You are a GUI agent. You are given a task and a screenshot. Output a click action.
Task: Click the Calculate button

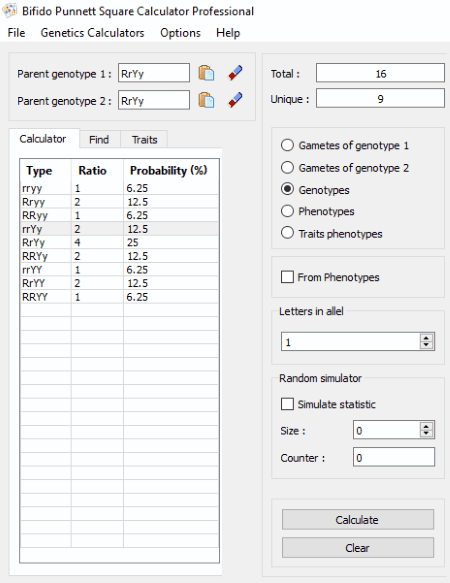pos(357,519)
